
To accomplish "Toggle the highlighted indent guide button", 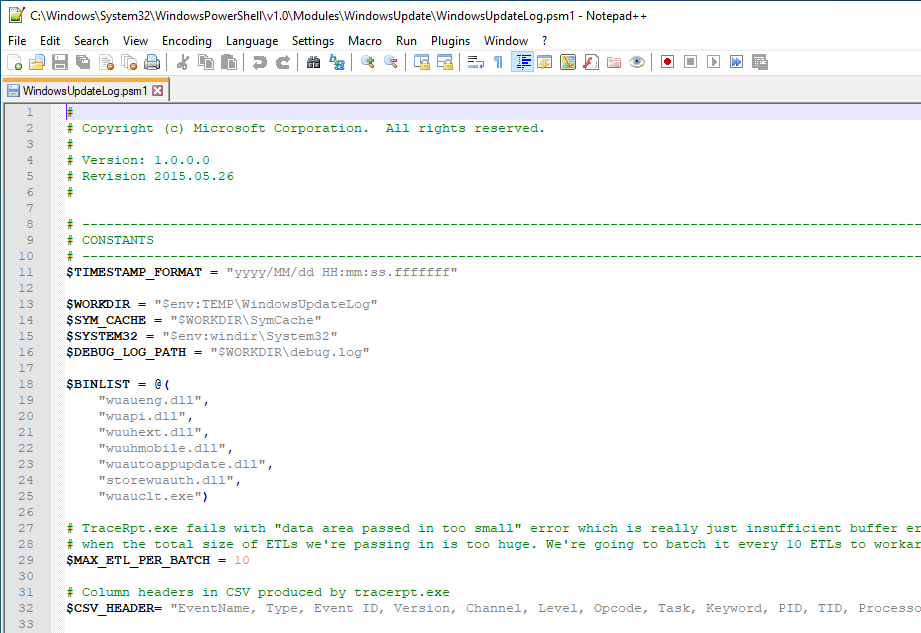I will pos(522,62).
